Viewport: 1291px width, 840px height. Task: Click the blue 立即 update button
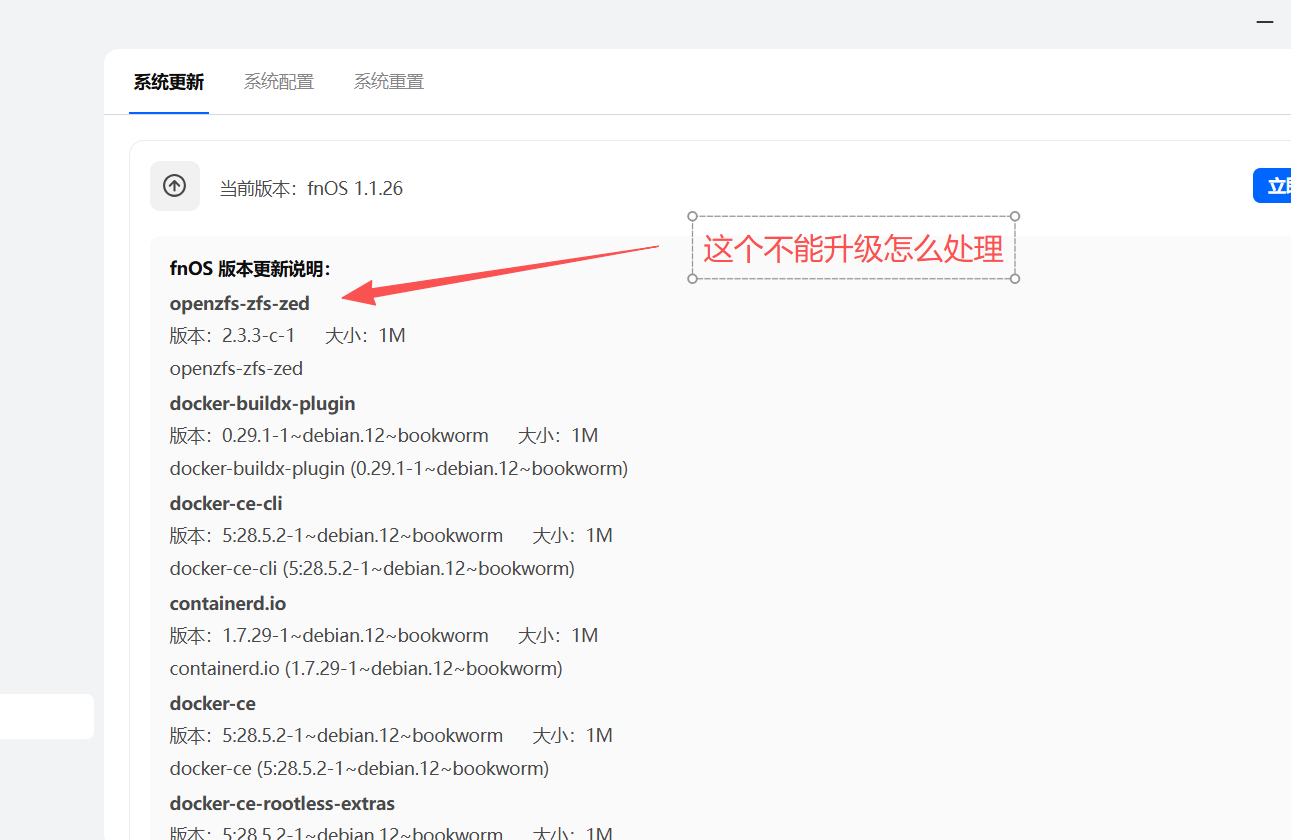[x=1272, y=186]
